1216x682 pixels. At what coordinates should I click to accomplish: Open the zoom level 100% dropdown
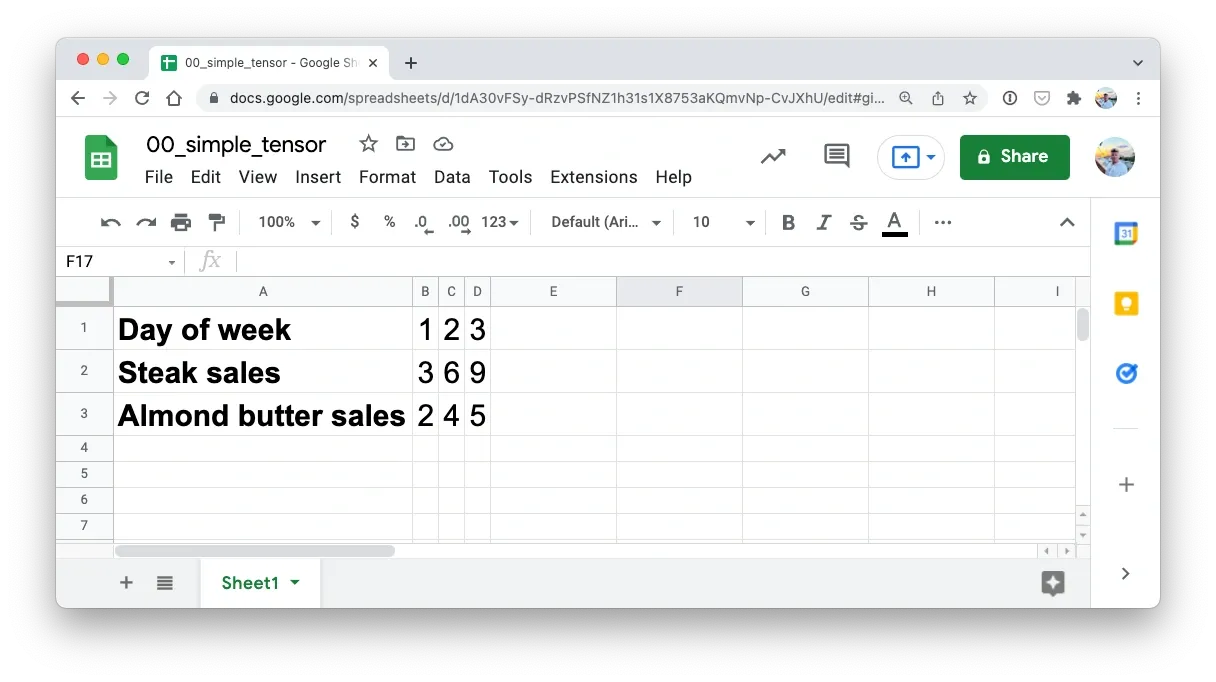pos(289,222)
